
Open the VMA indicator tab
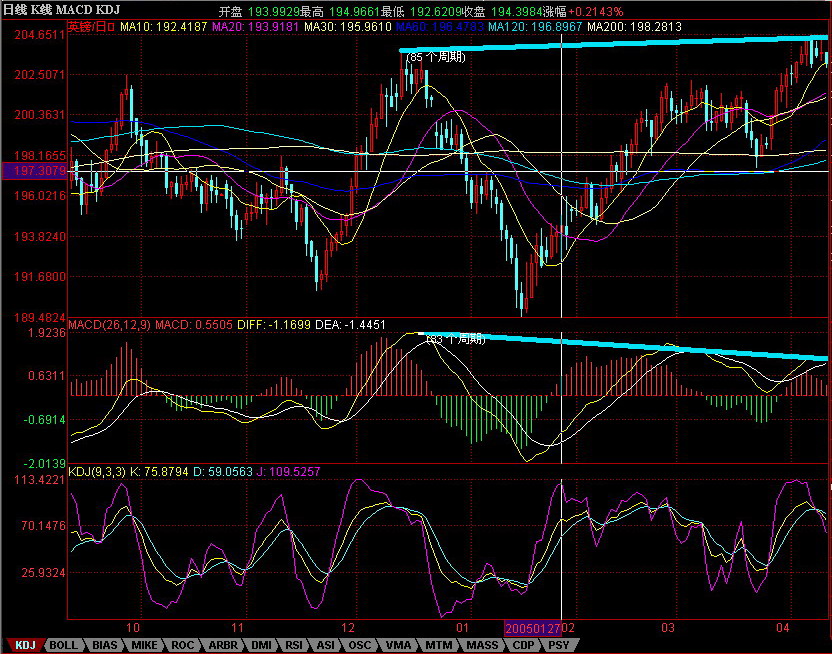click(x=398, y=645)
